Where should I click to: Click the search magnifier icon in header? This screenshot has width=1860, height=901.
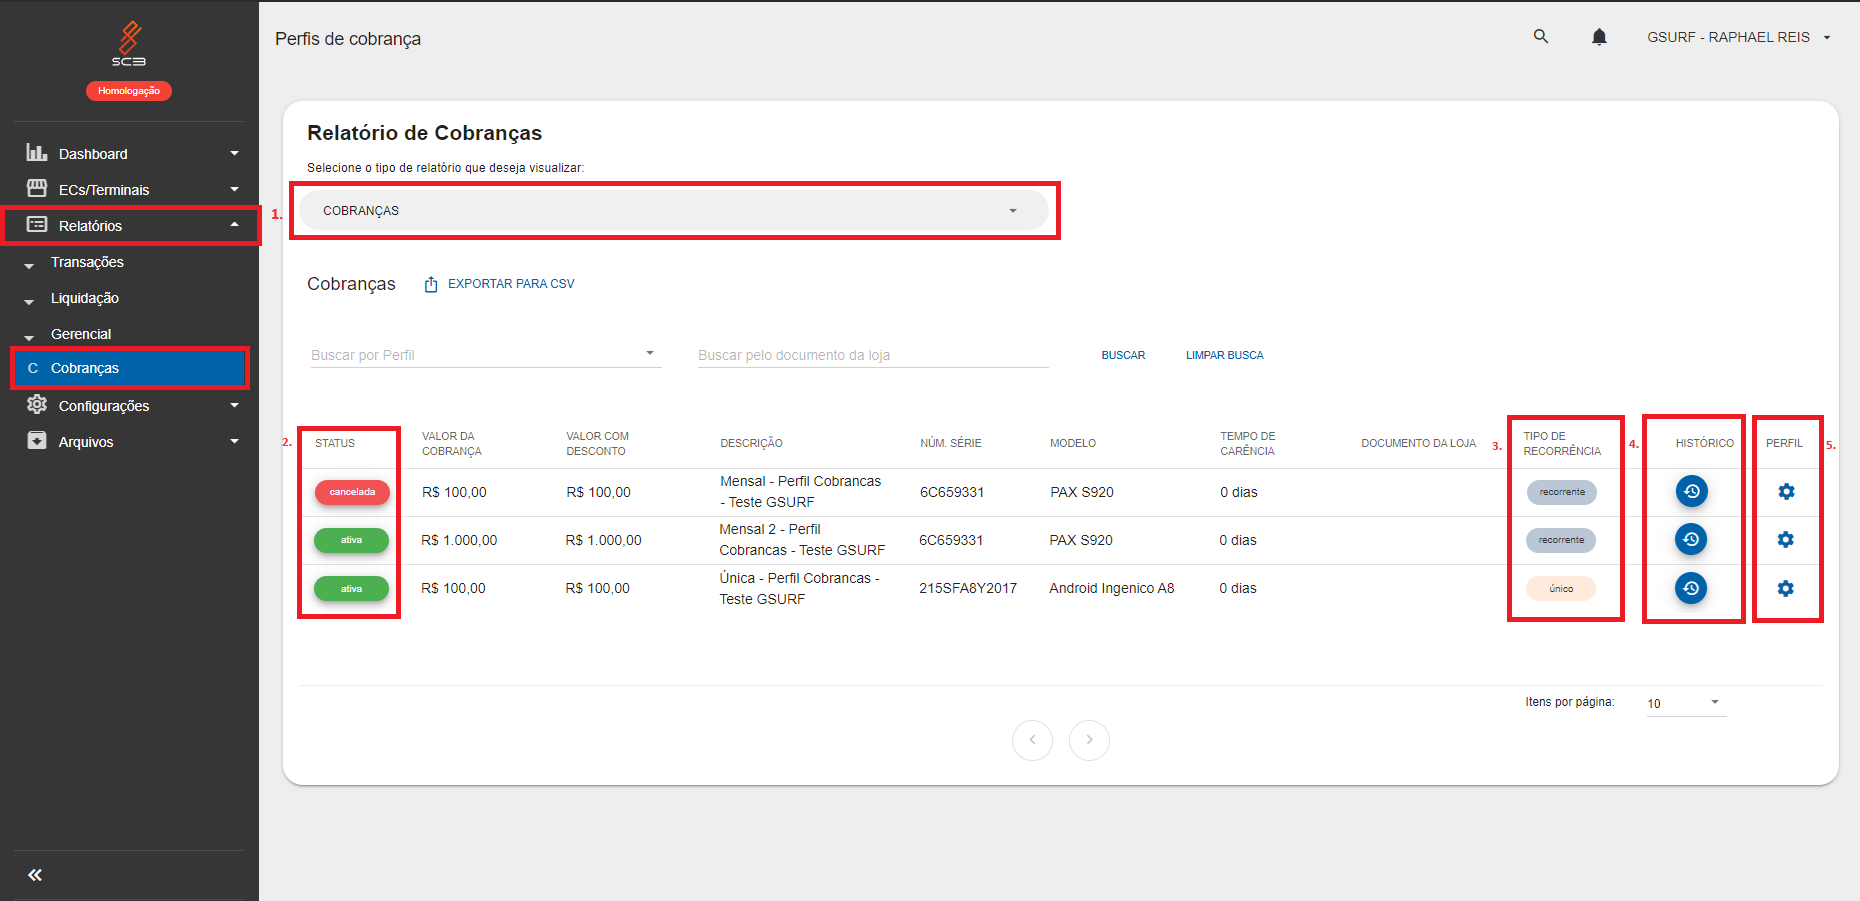(x=1541, y=37)
